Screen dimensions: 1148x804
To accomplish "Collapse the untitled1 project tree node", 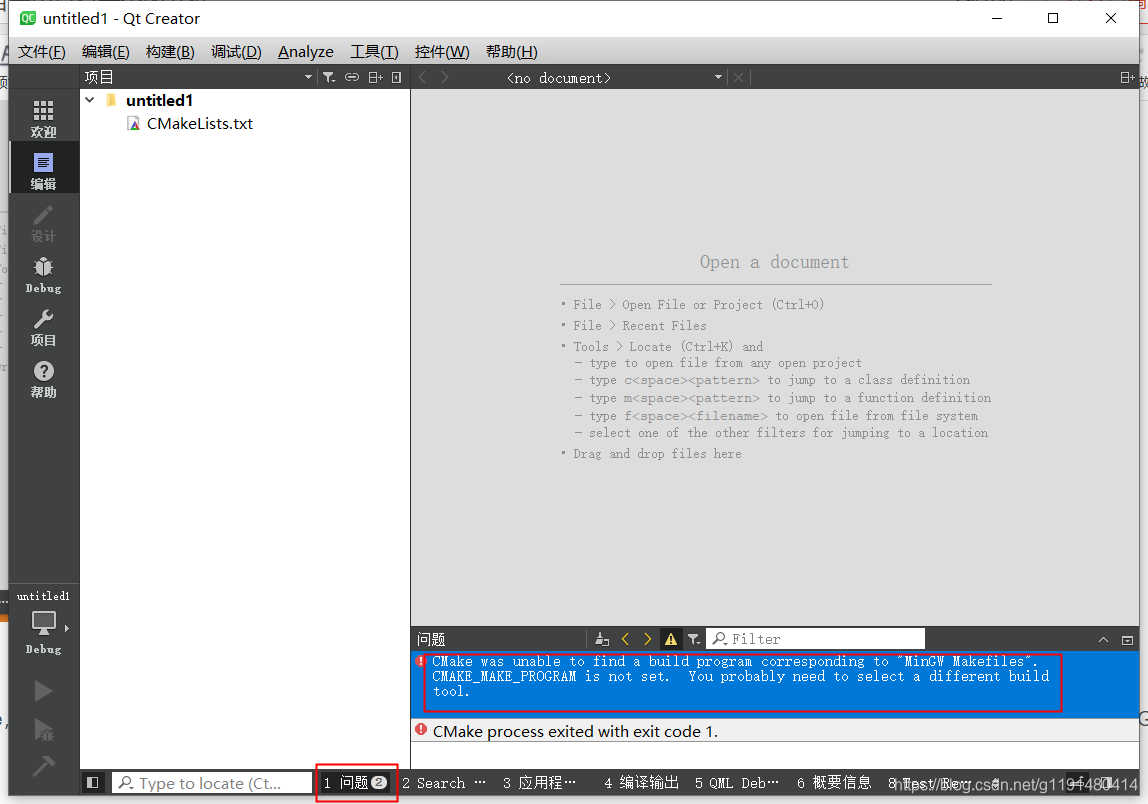I will 90,100.
